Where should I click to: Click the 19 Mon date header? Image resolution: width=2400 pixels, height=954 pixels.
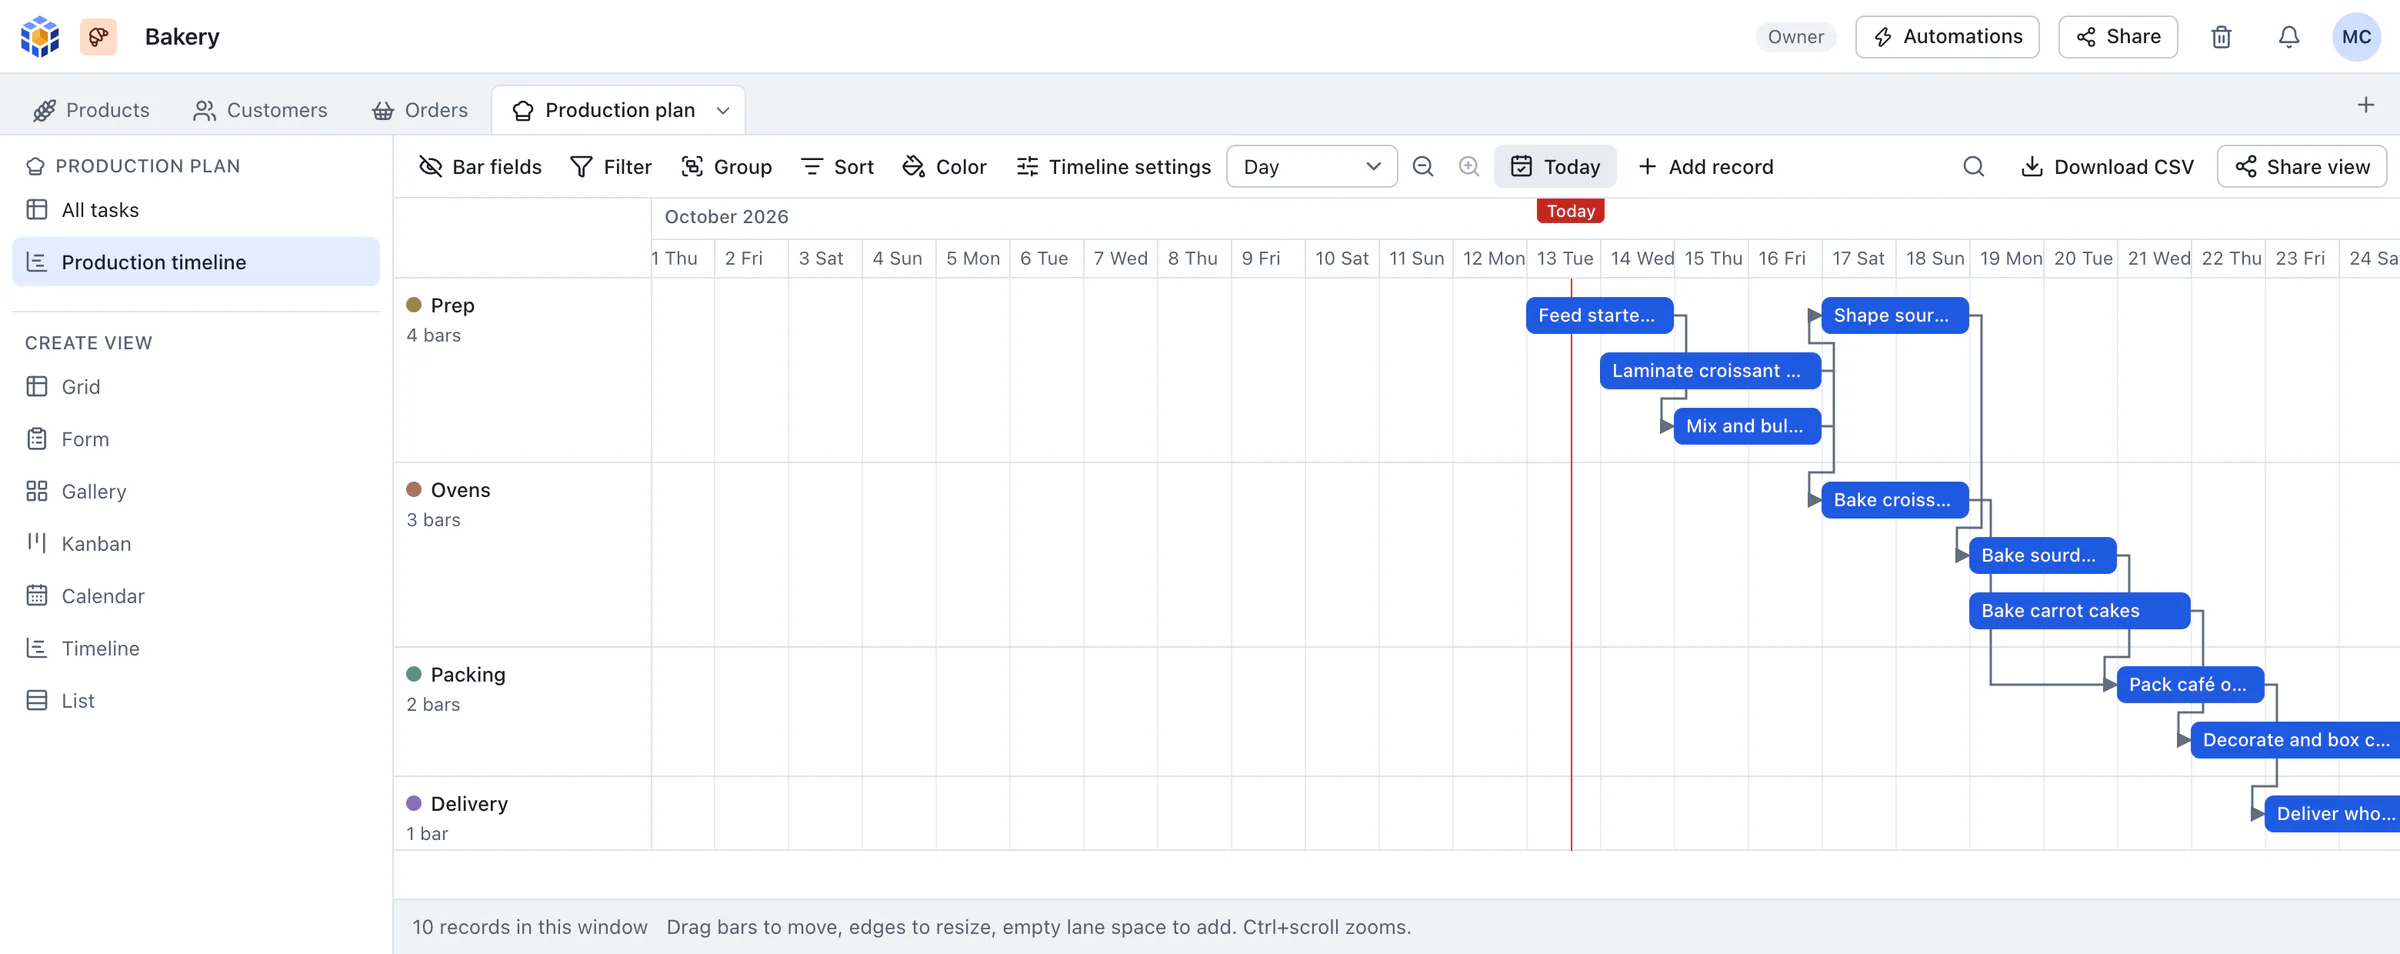(x=2009, y=259)
